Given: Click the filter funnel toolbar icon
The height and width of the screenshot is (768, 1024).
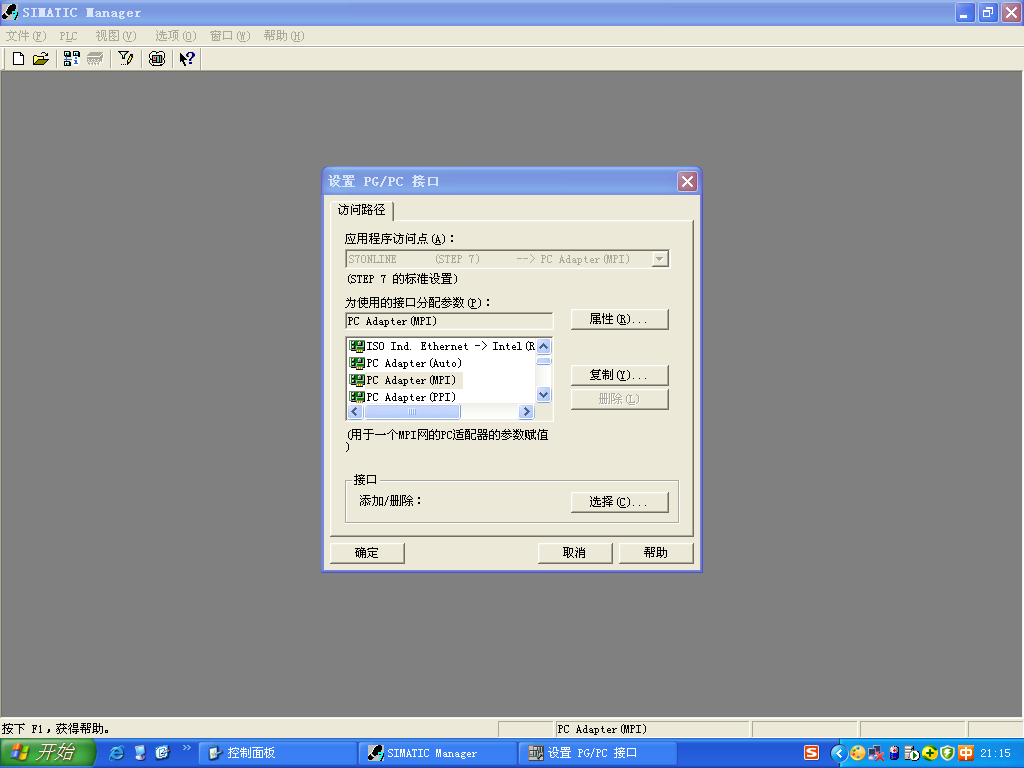Looking at the screenshot, I should (x=125, y=59).
